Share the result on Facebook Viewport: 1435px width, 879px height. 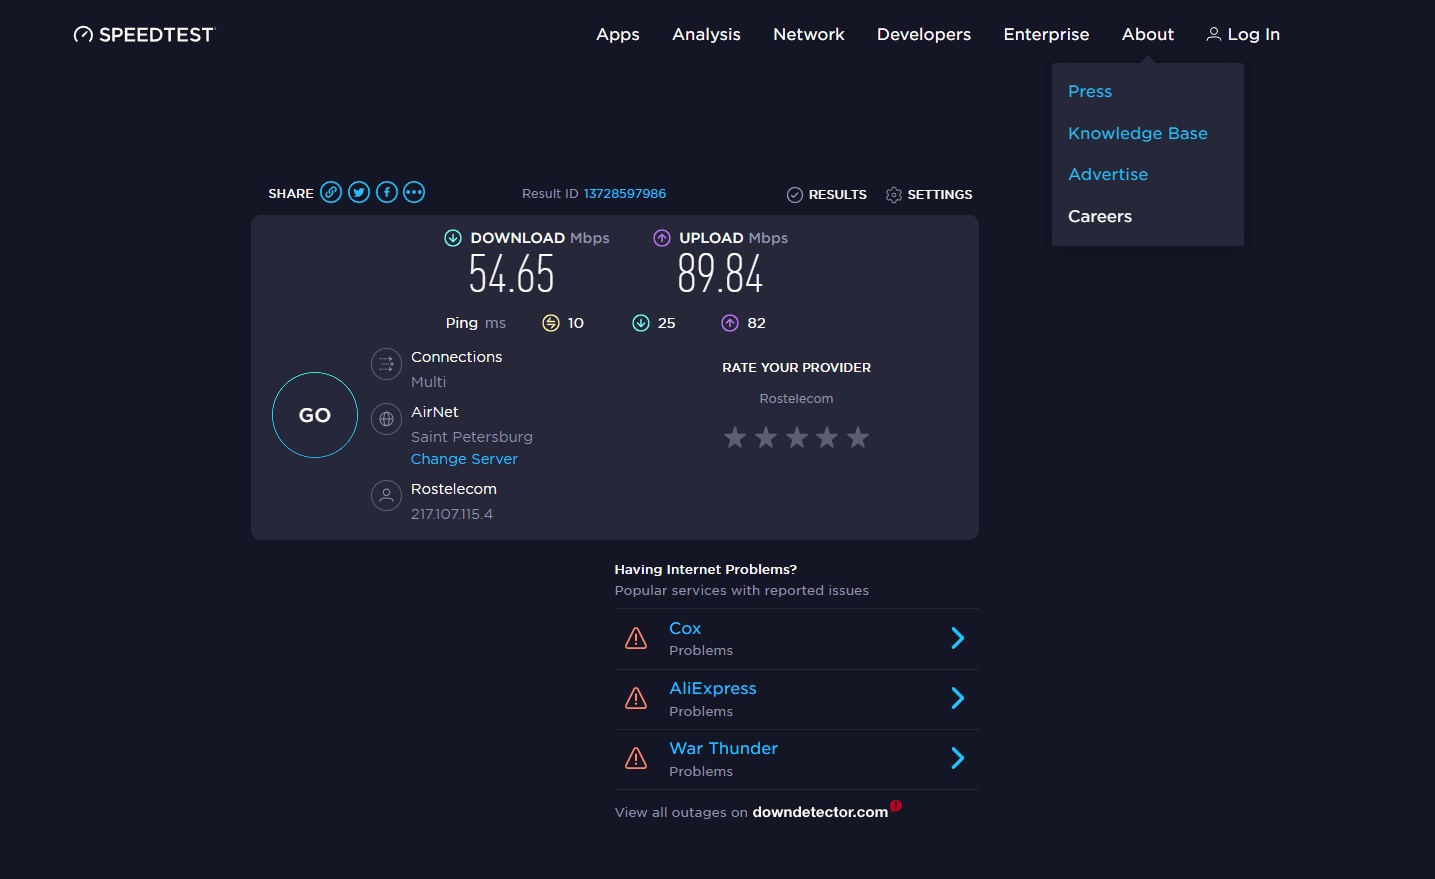(x=387, y=192)
